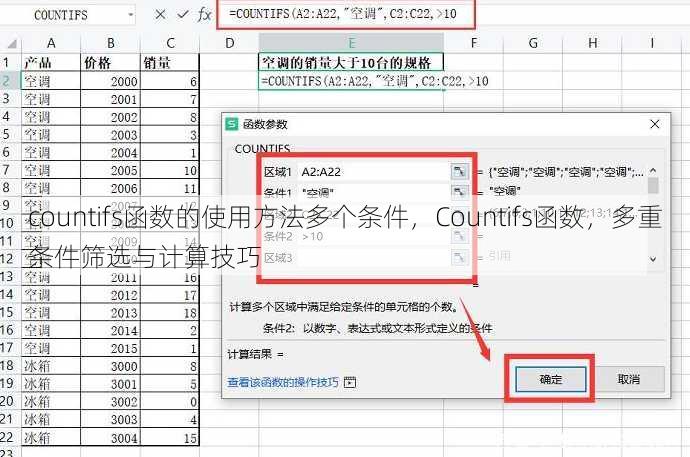Open the name box dropdown showing COUNTIFS
Screen dimensions: 690x457
coord(131,15)
